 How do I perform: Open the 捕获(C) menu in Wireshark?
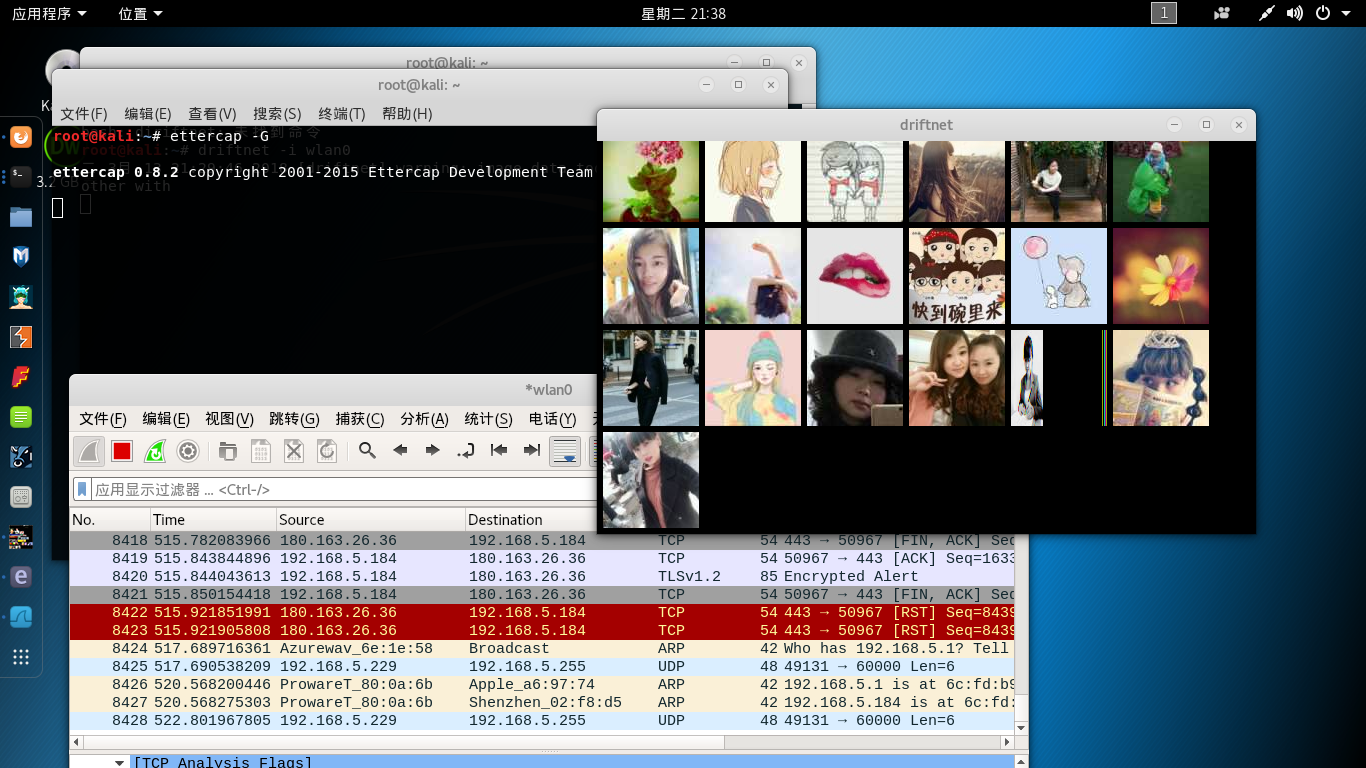click(360, 419)
